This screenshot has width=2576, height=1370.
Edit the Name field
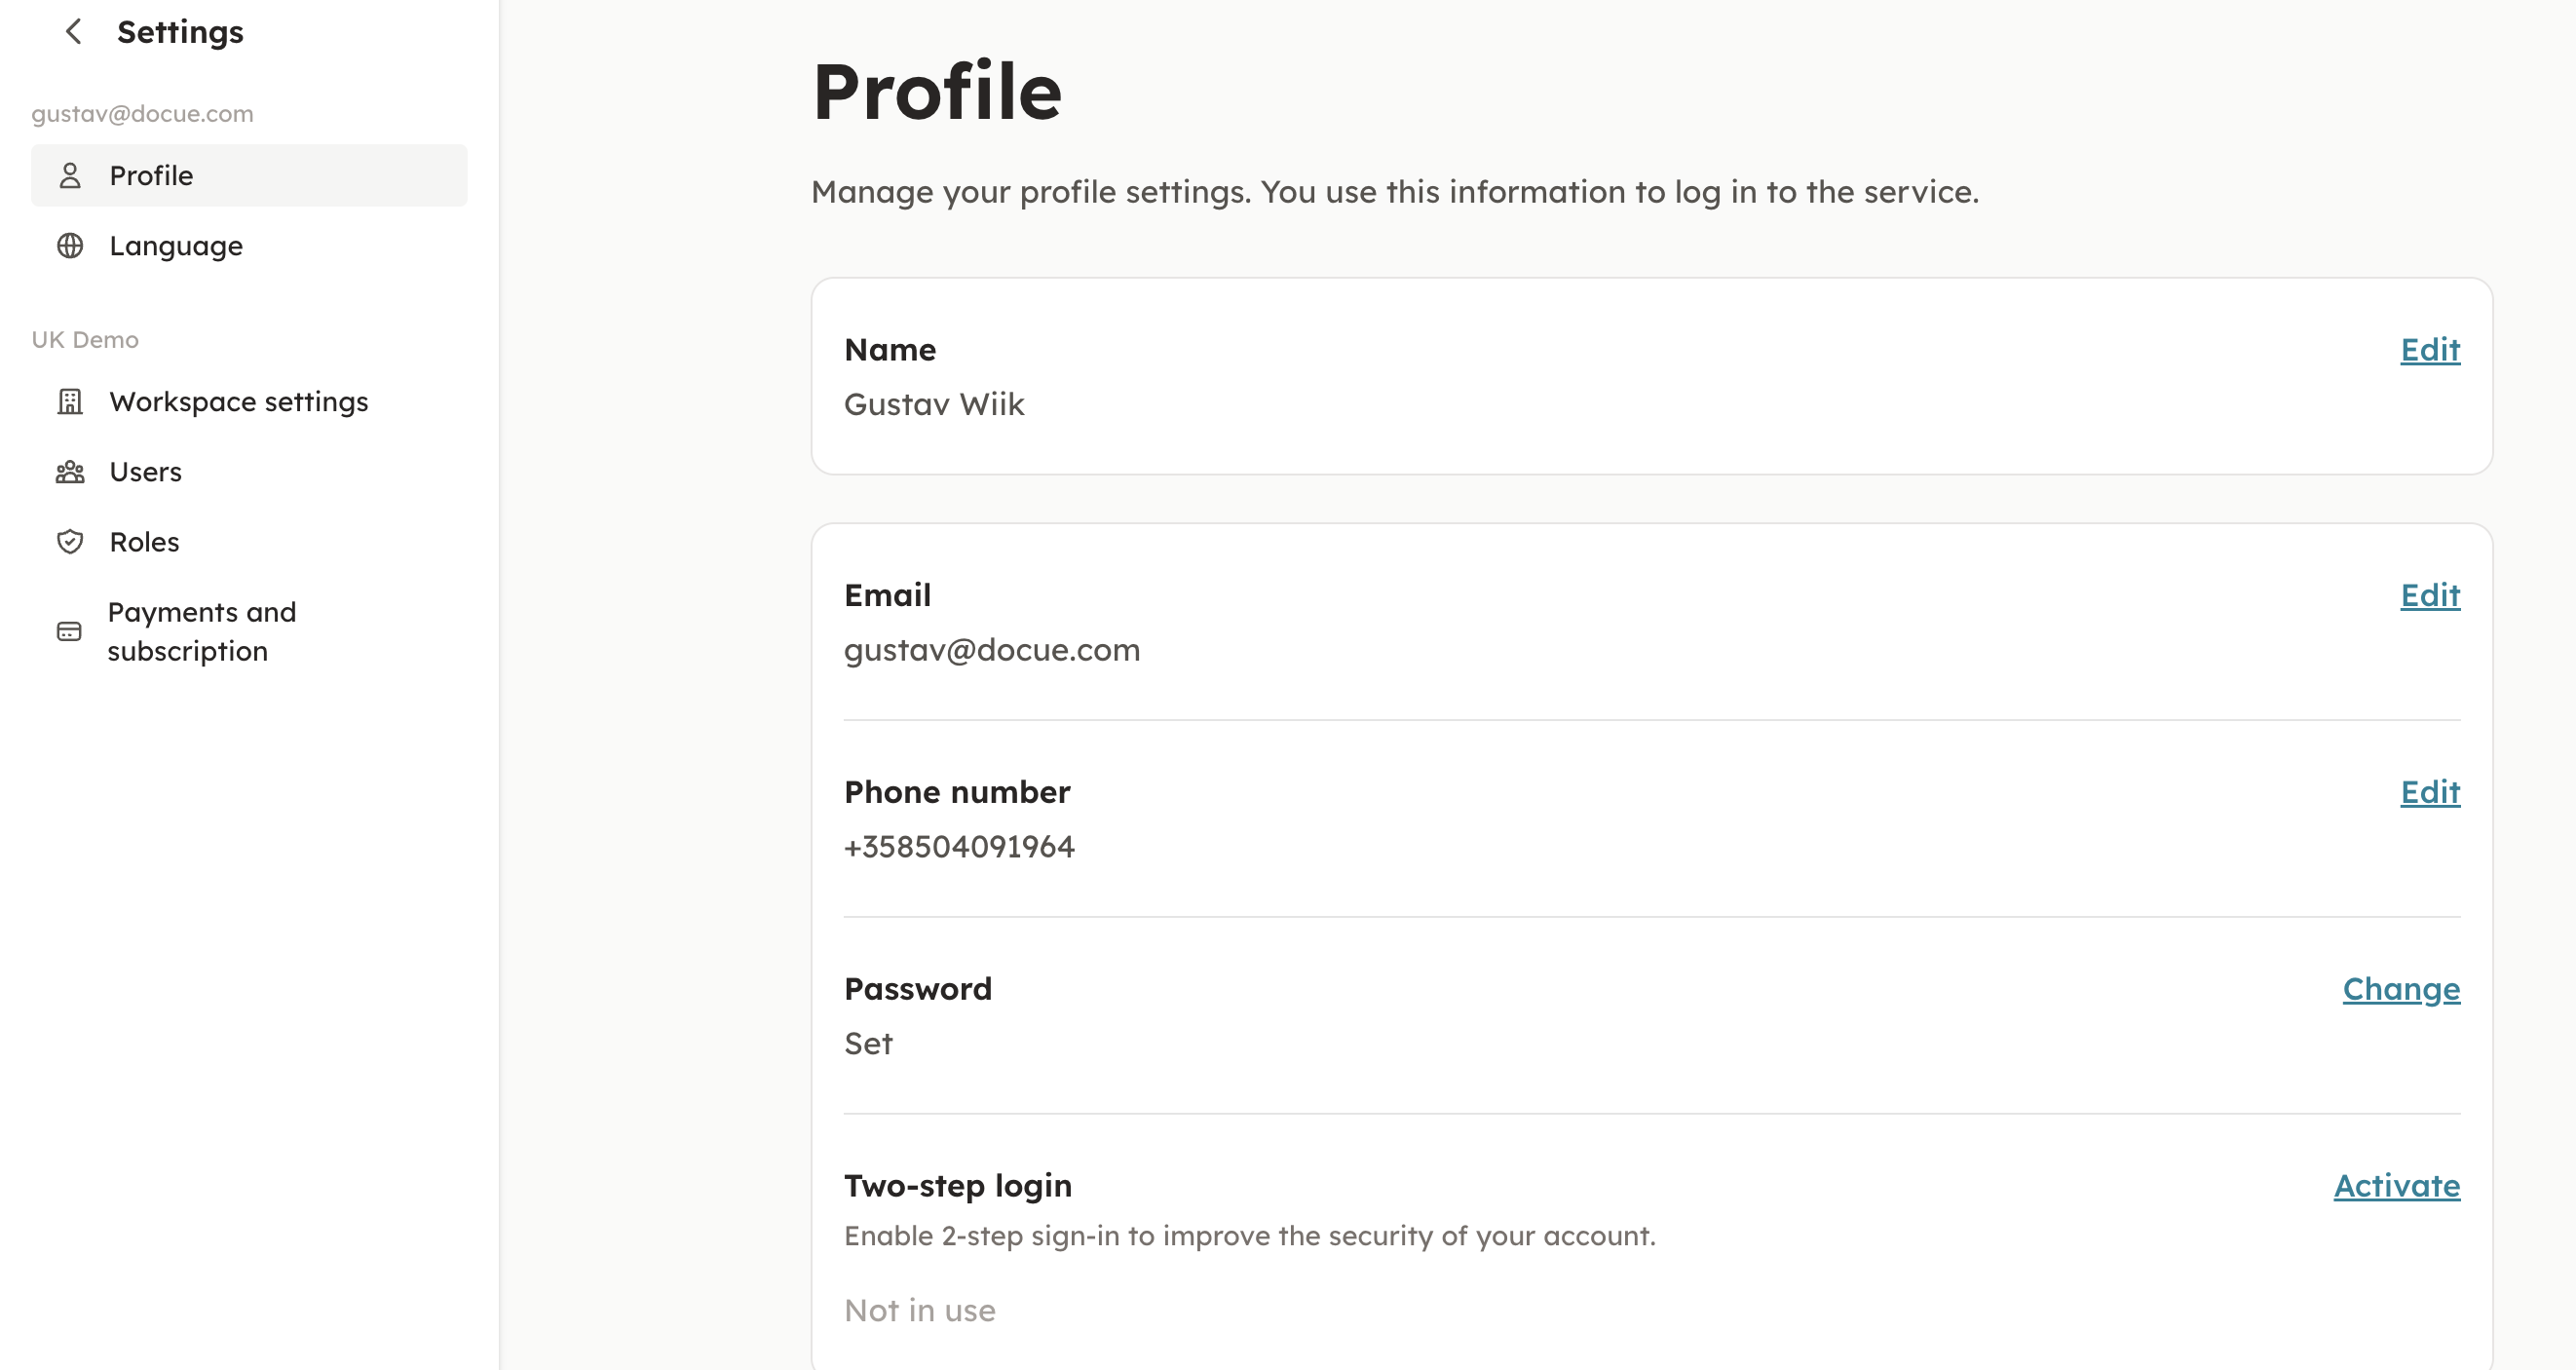2430,350
